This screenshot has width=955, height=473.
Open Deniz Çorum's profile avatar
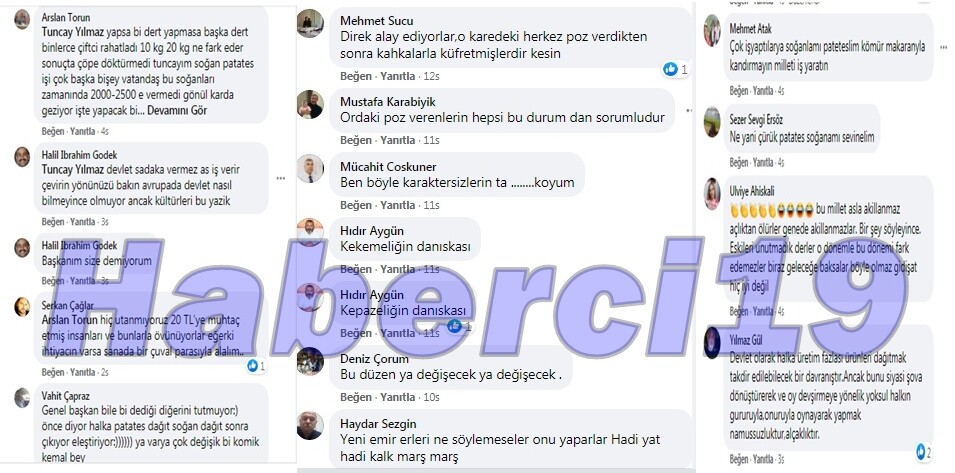point(310,361)
